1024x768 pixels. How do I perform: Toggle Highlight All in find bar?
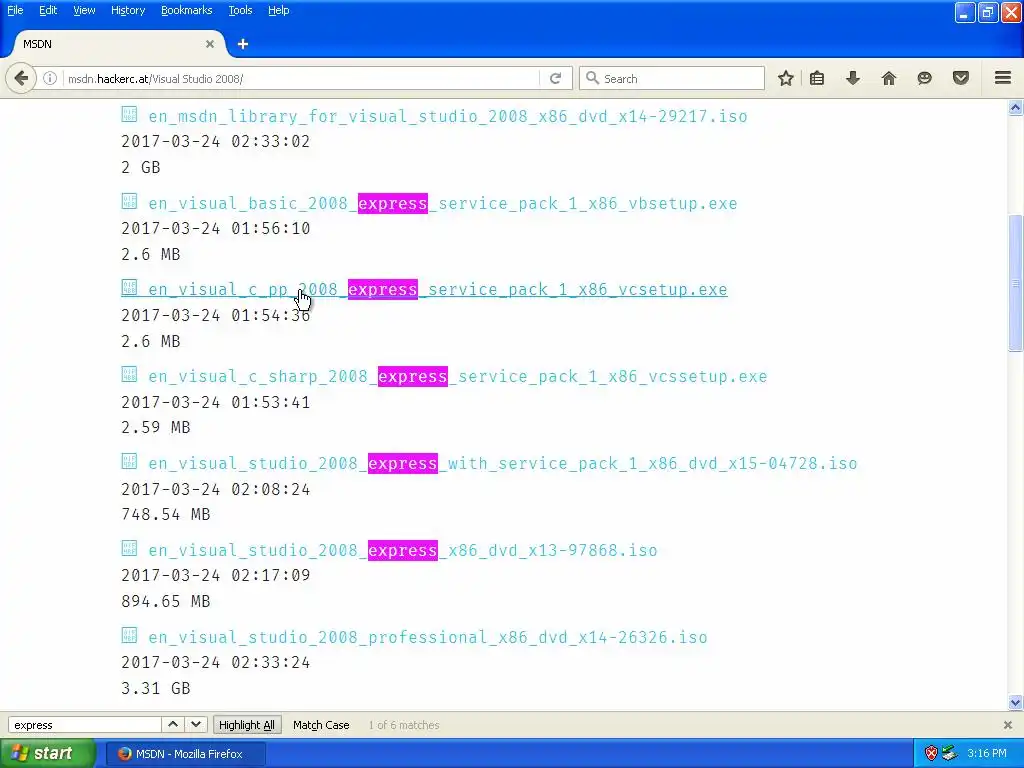pos(247,725)
